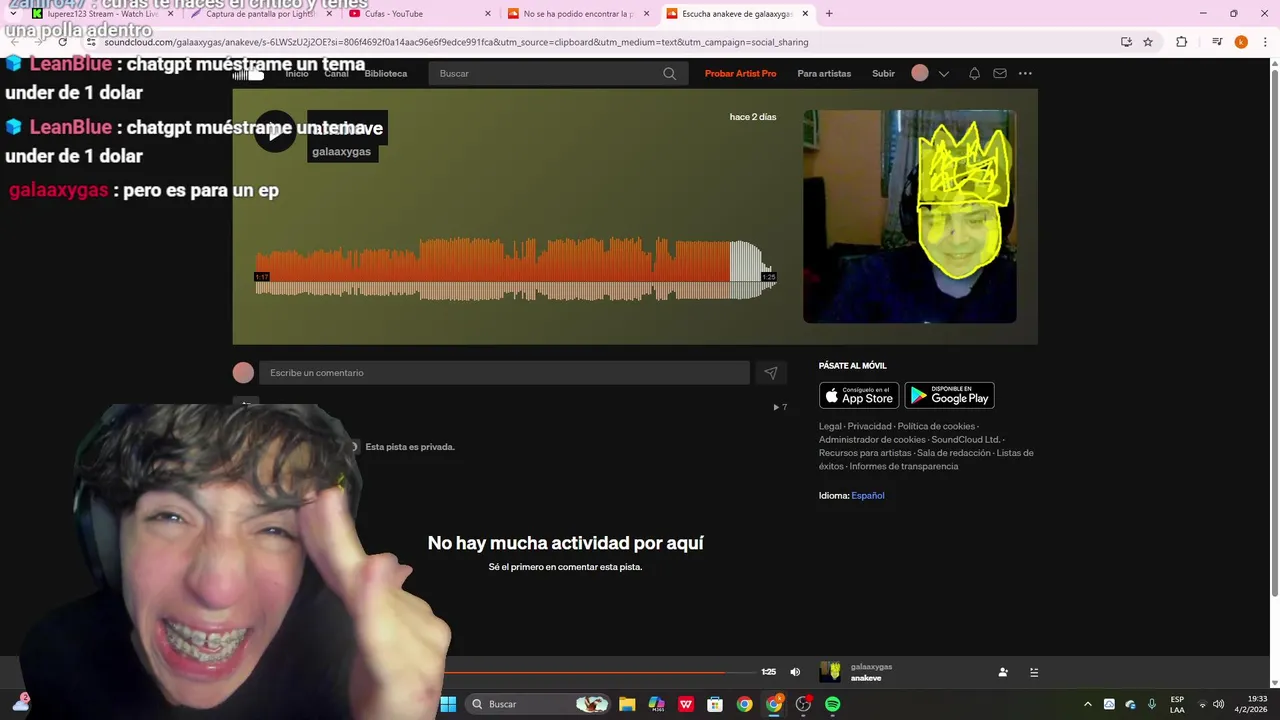Open the SoundCloud notifications bell
The width and height of the screenshot is (1280, 720).
tap(974, 73)
